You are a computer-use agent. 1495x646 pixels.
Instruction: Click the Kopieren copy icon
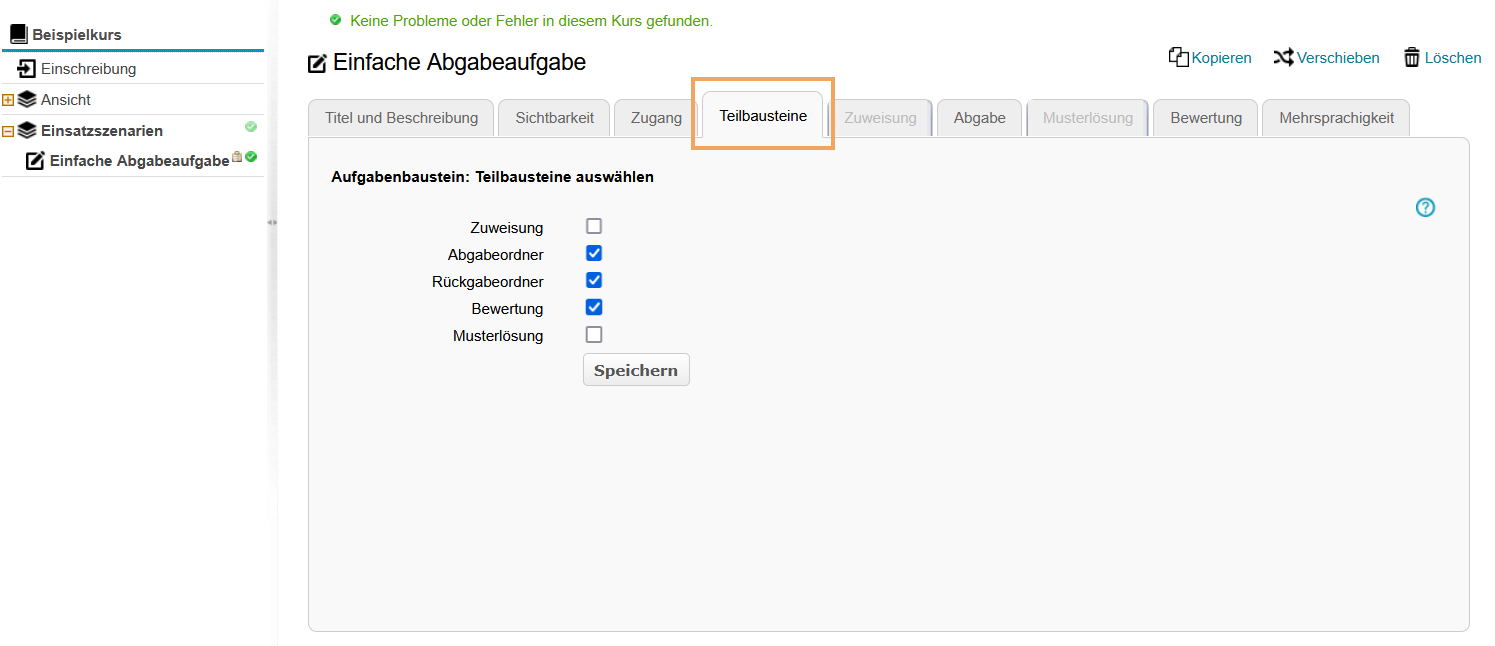[1178, 57]
